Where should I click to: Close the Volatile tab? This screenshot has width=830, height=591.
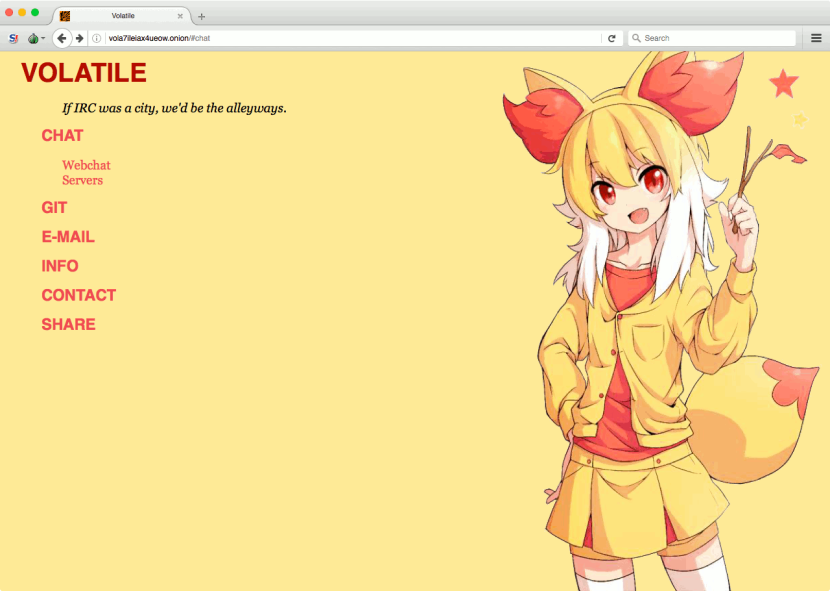point(180,16)
